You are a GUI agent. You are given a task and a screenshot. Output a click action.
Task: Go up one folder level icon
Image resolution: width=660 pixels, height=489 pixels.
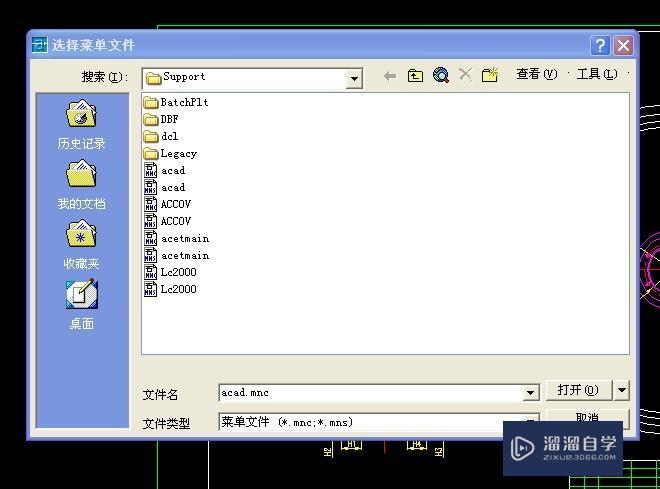pyautogui.click(x=415, y=76)
